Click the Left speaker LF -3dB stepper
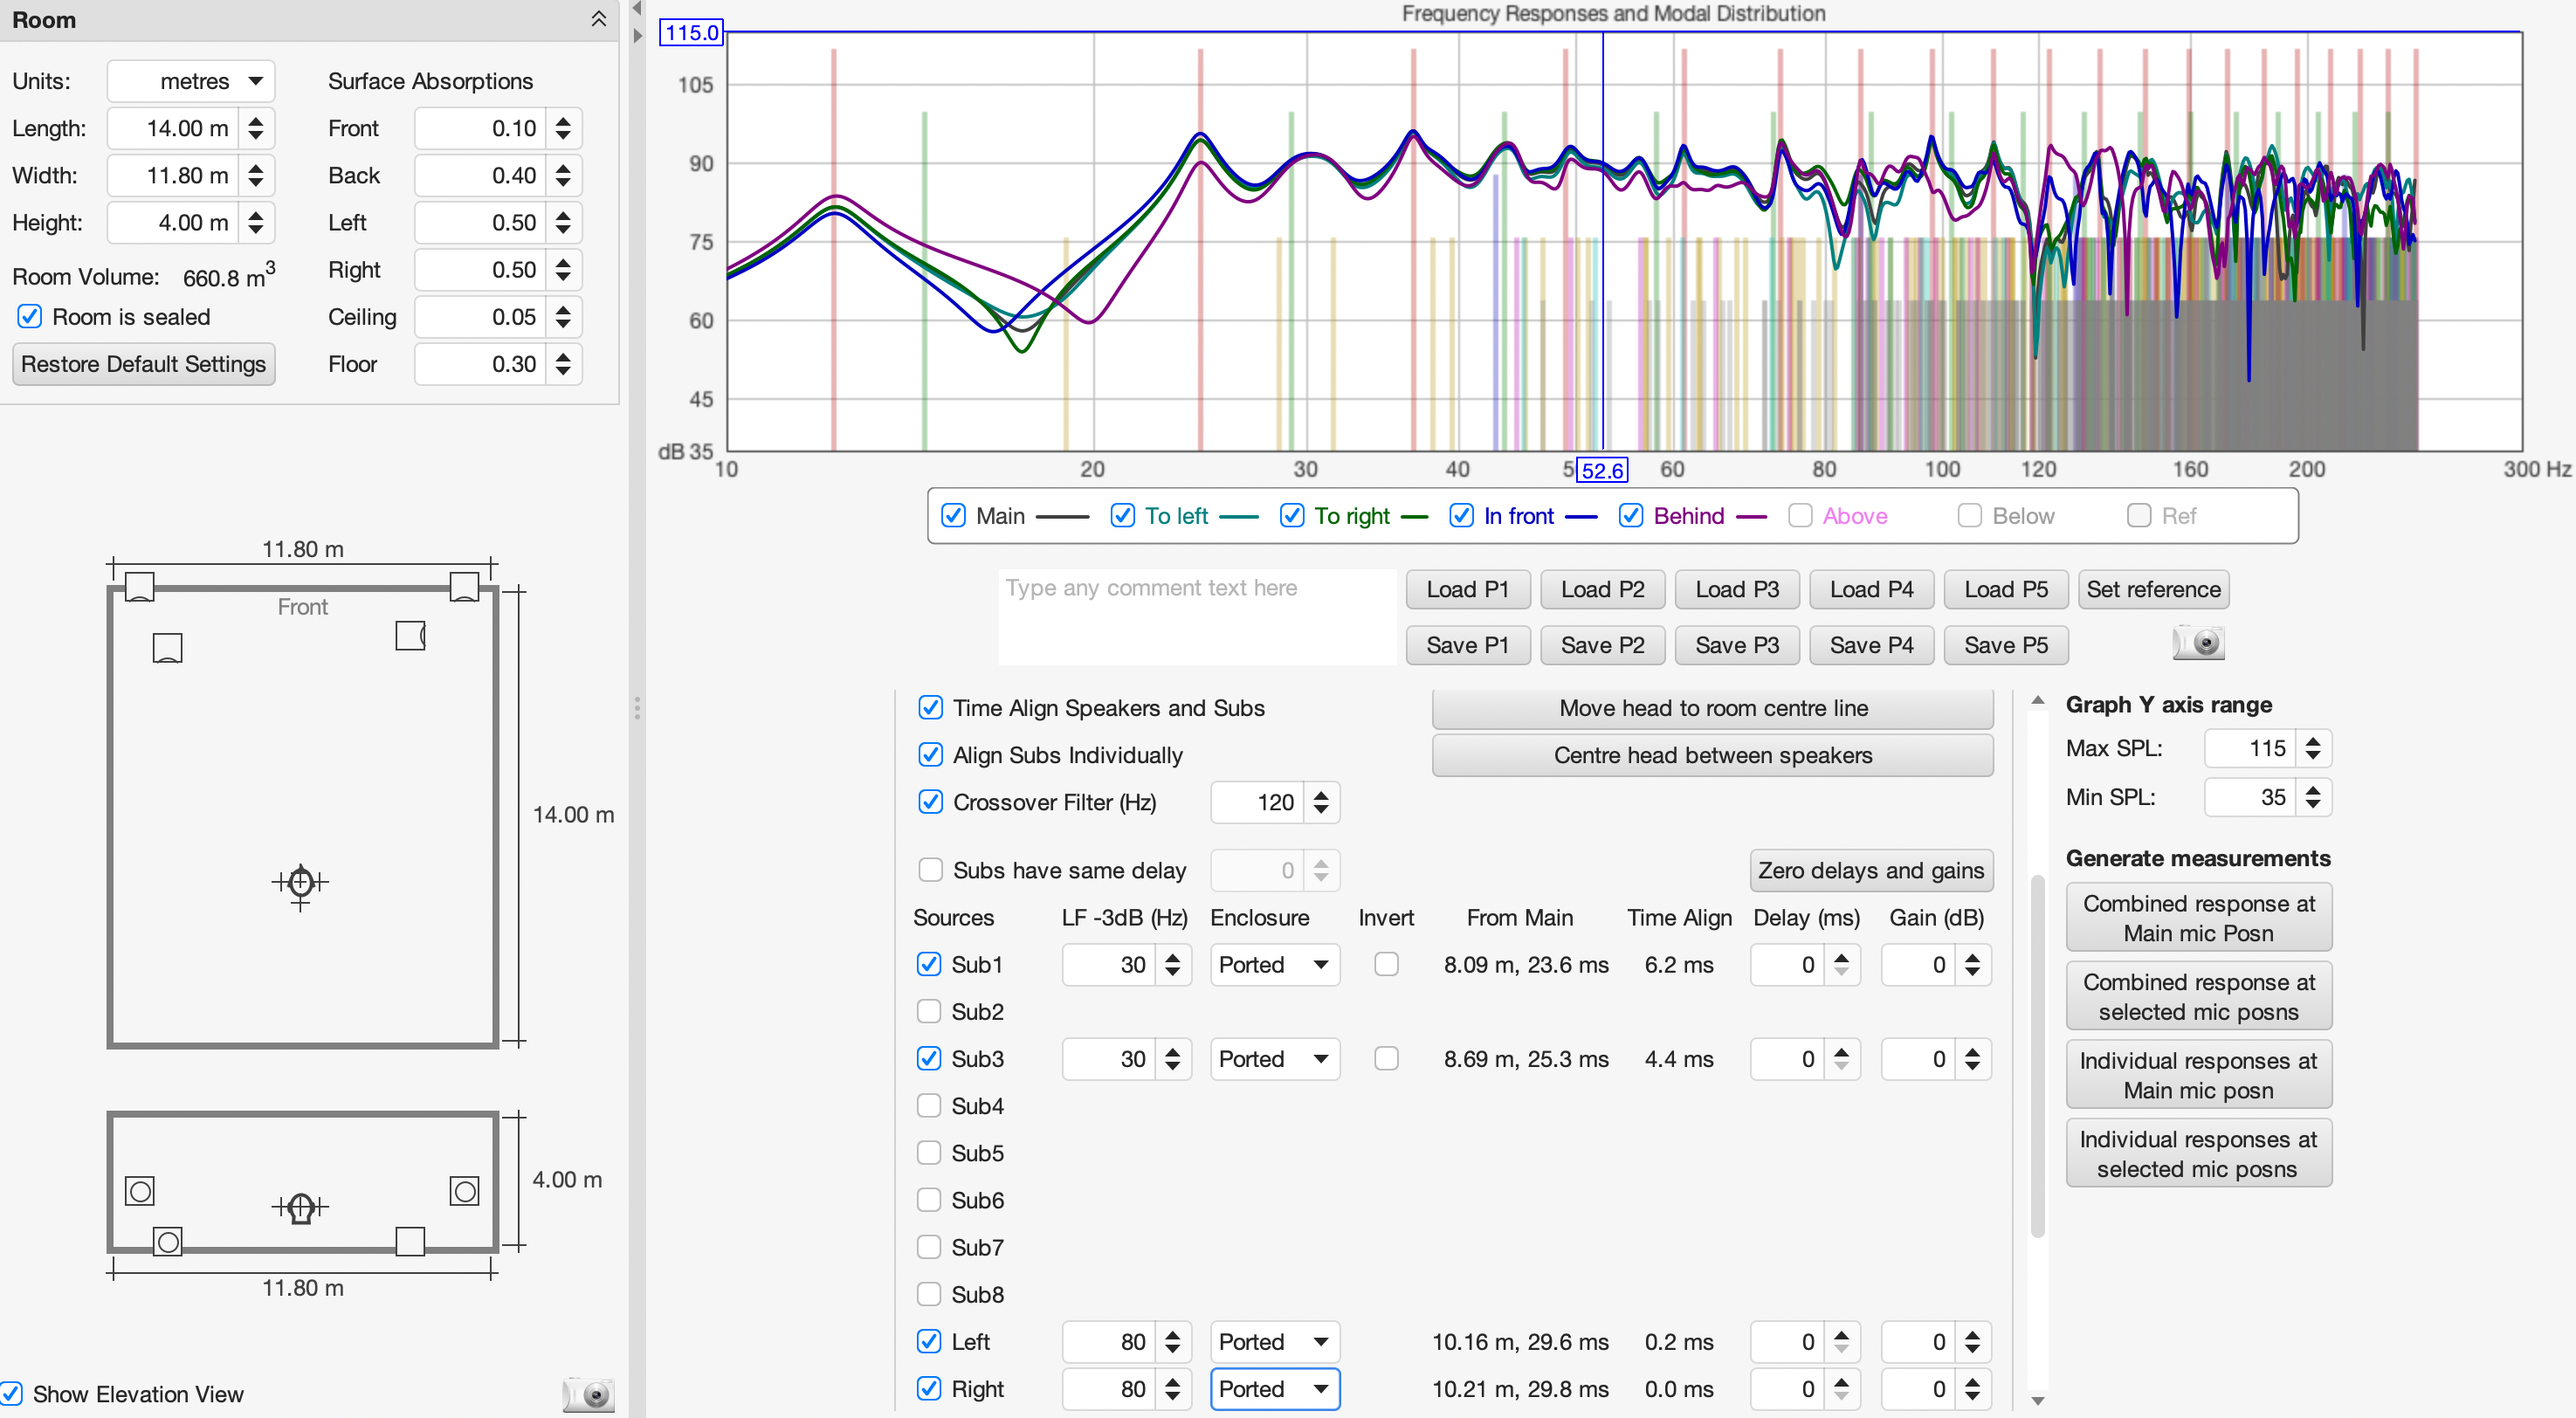2576x1418 pixels. [x=1172, y=1341]
